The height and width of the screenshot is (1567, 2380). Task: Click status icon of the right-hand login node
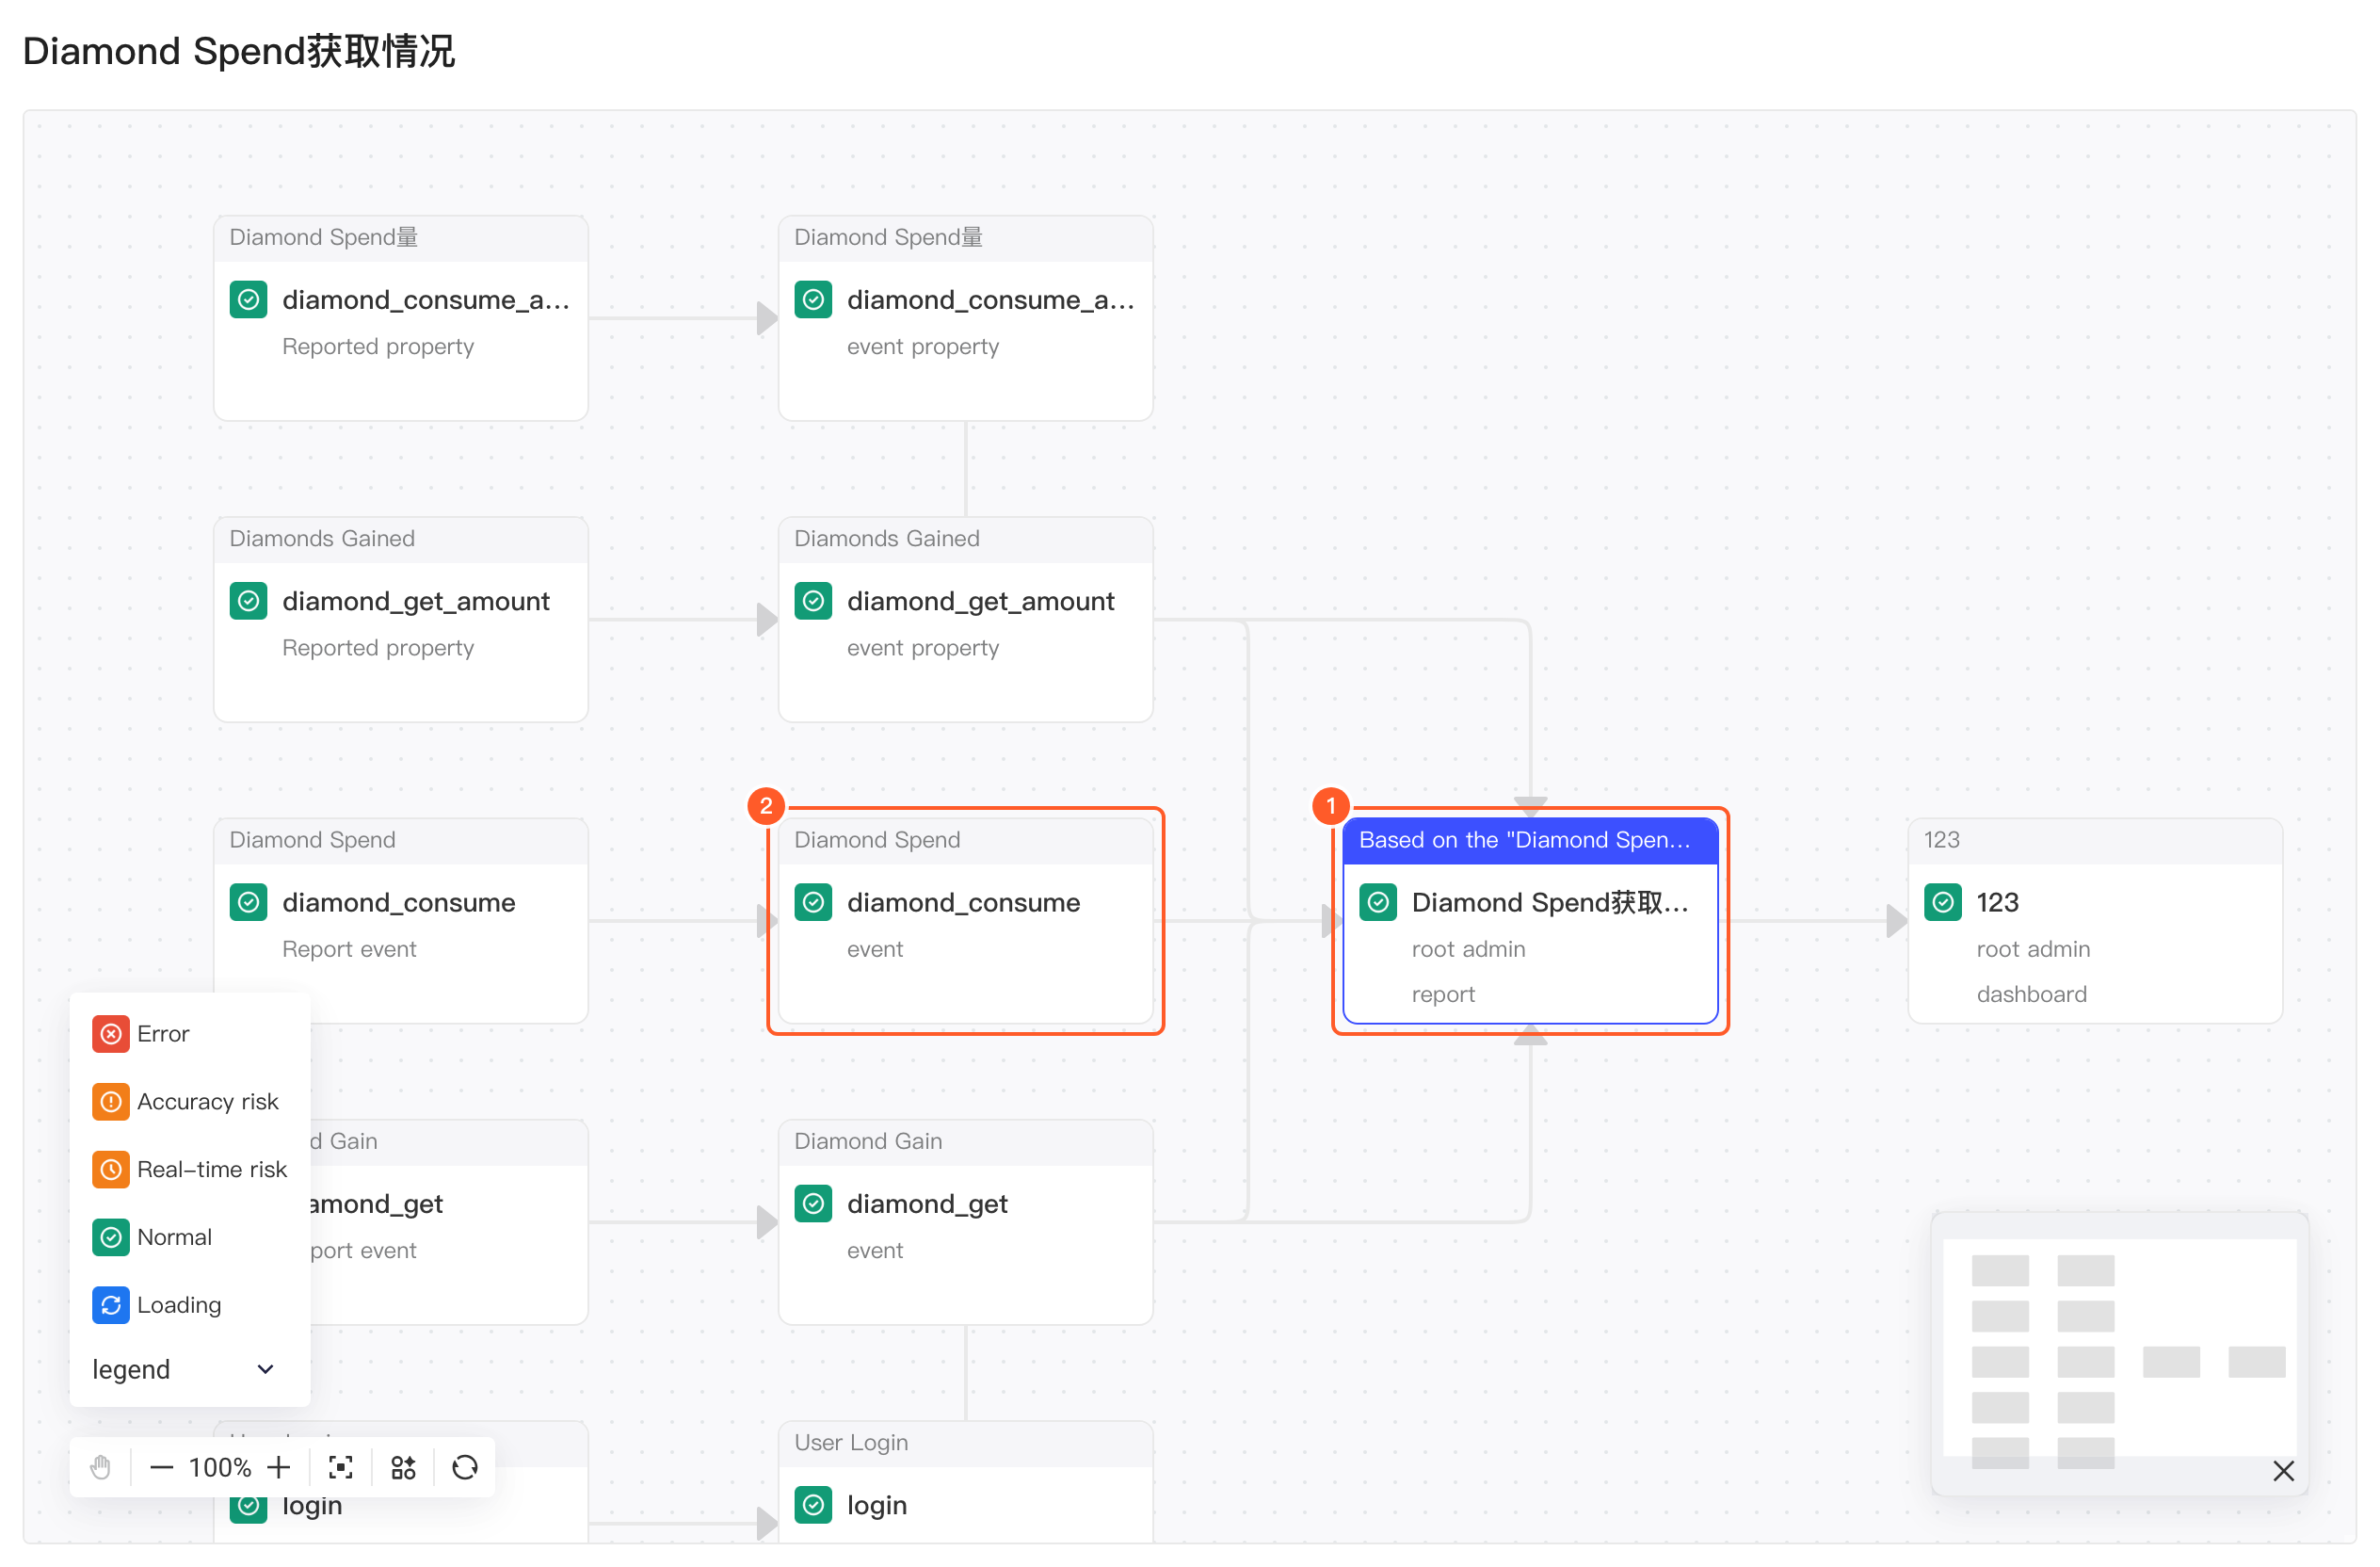(x=813, y=1504)
